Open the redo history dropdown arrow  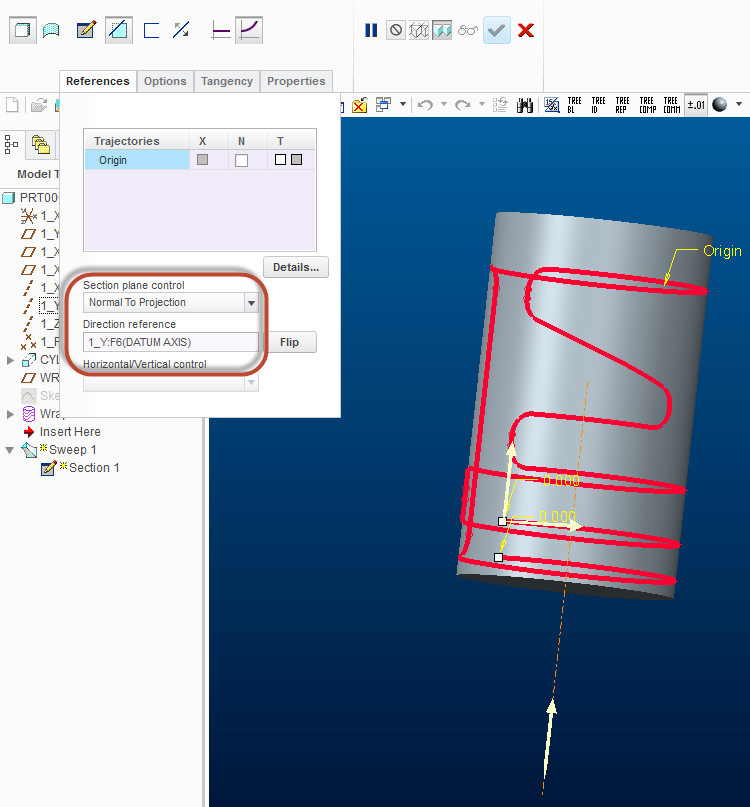pyautogui.click(x=482, y=104)
